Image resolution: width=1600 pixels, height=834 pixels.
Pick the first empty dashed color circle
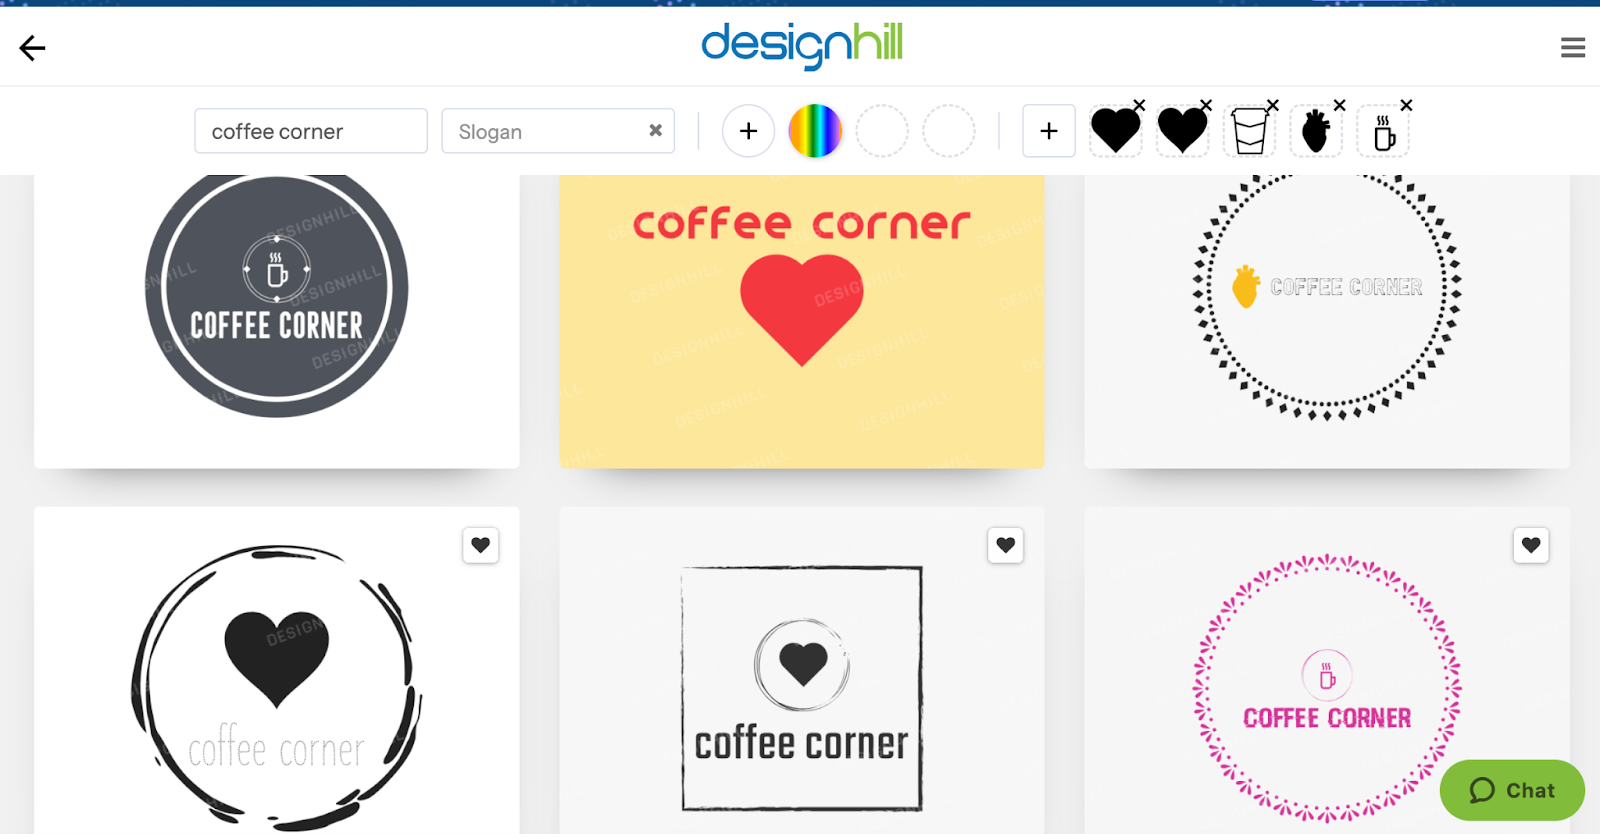[882, 131]
